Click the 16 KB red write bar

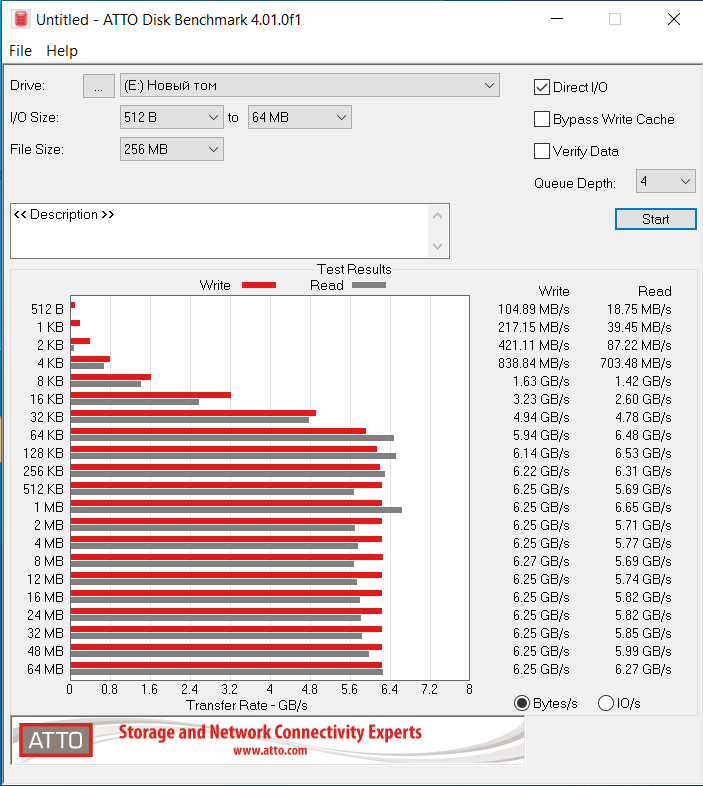click(x=150, y=395)
